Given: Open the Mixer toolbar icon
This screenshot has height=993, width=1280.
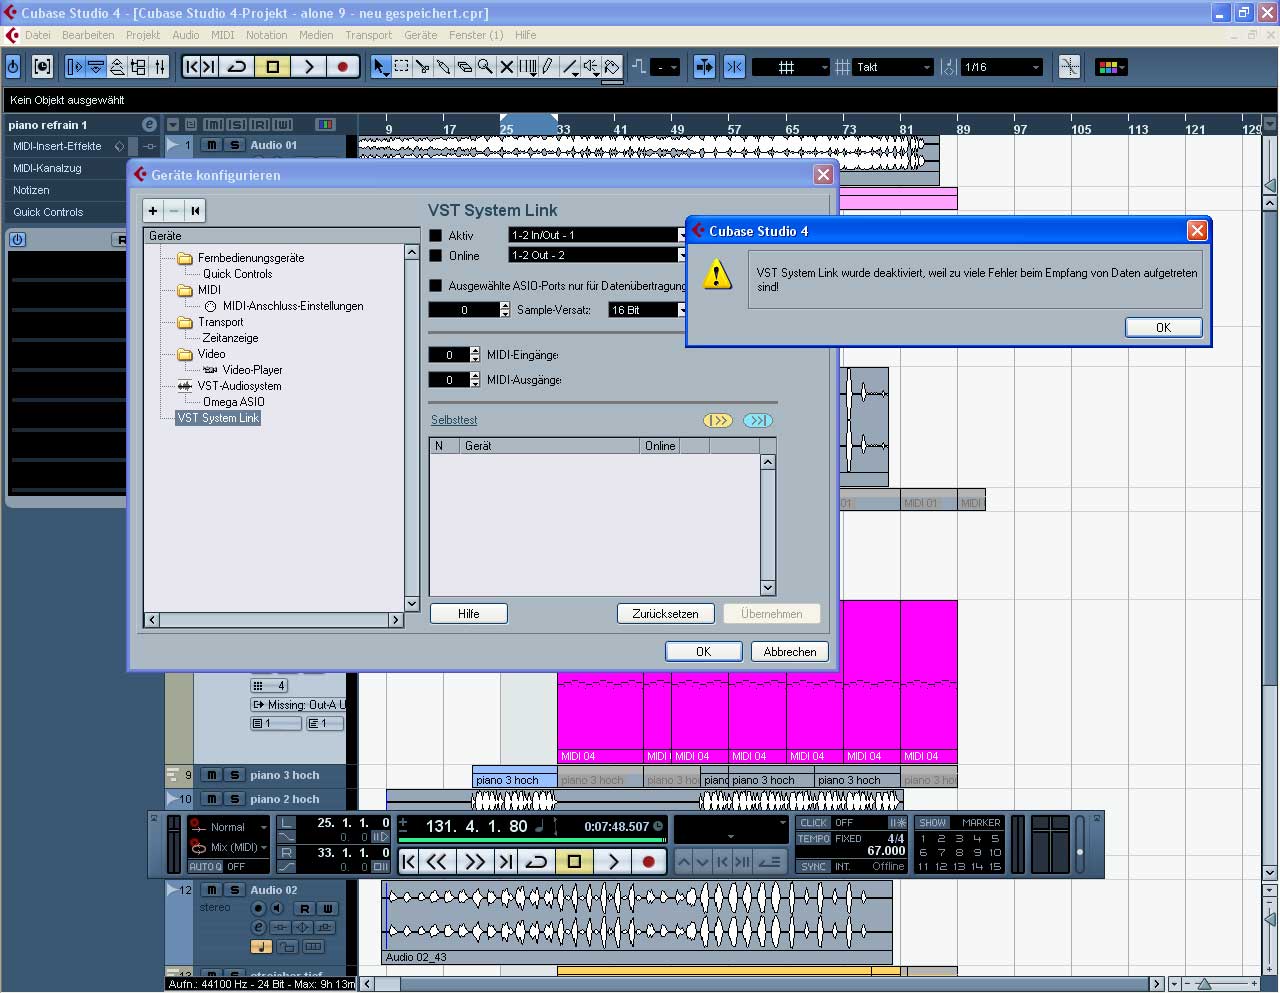Looking at the screenshot, I should click(159, 67).
